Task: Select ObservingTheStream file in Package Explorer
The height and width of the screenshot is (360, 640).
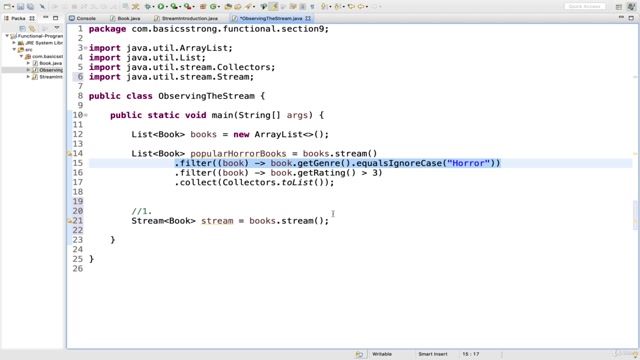Action: (47, 70)
